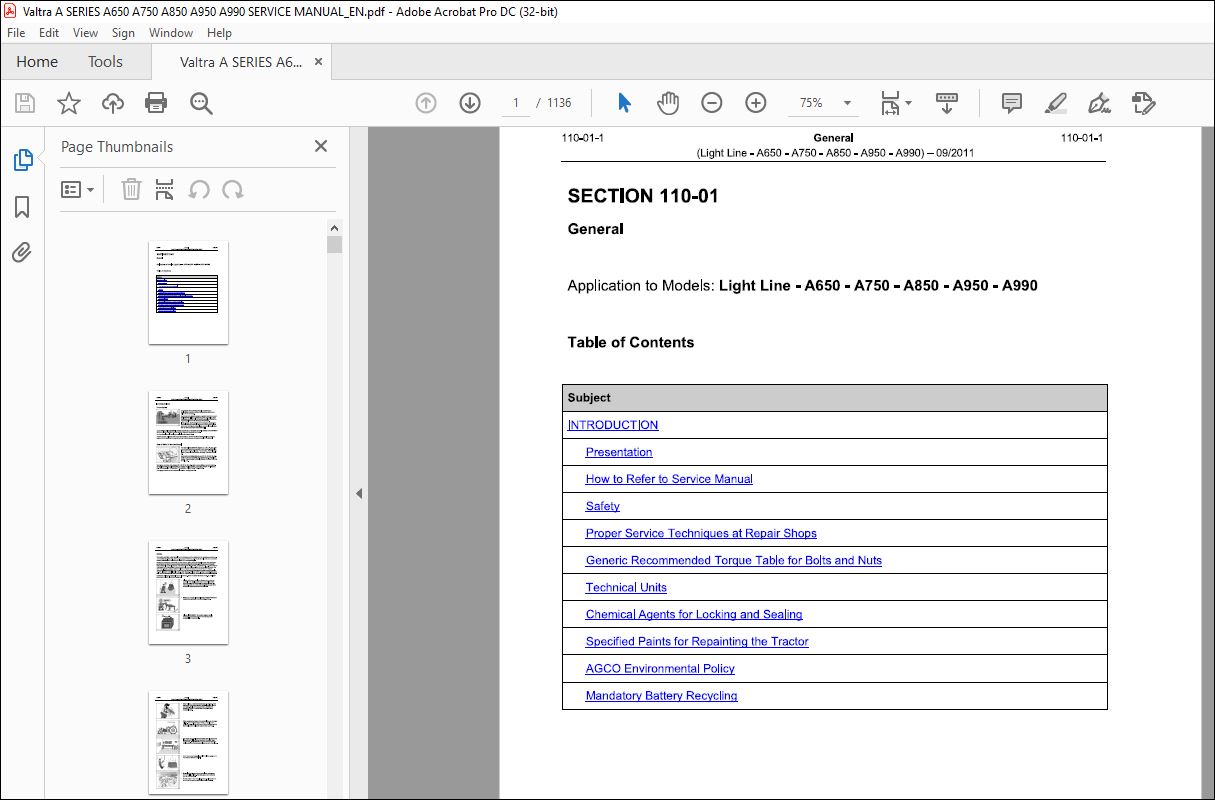Open the INTRODUCTION link

coord(613,425)
